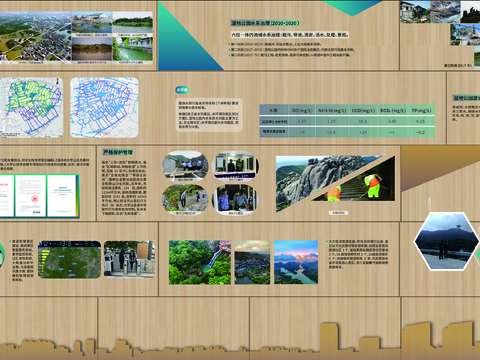Click the 湿地公园水系治理 (2010-2020) heading
This screenshot has height=360, width=480.
(x=265, y=23)
